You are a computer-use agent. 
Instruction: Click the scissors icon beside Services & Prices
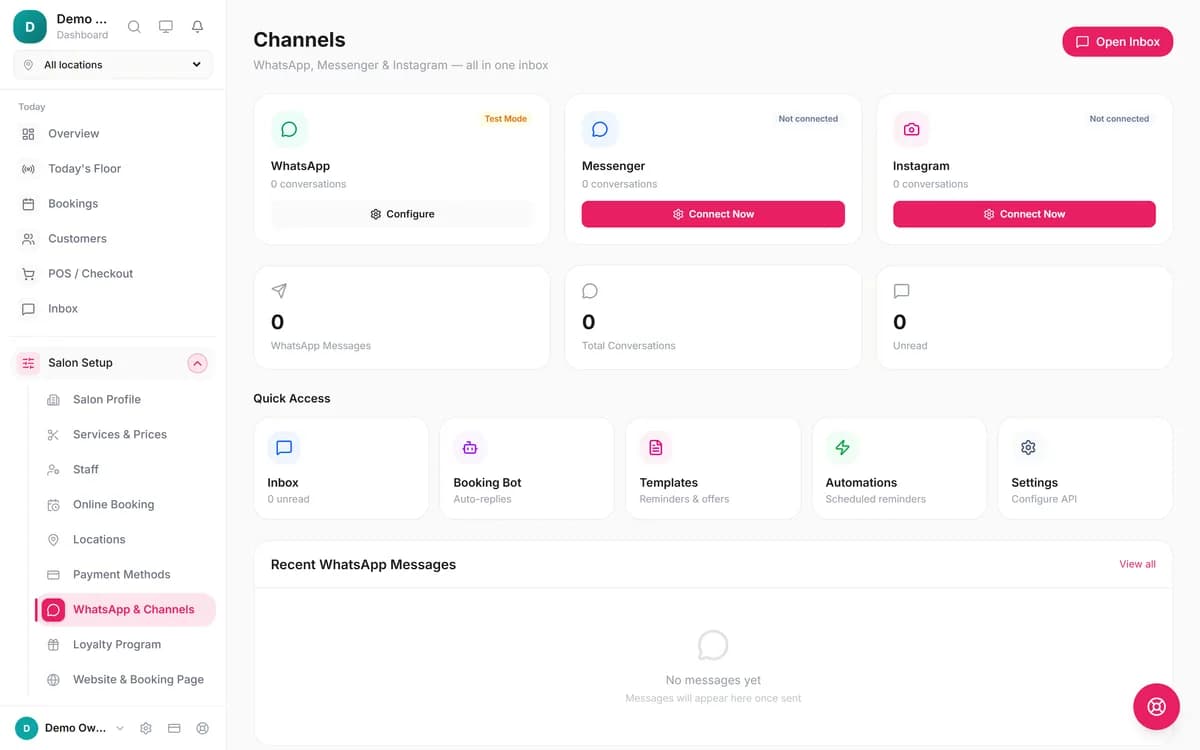[x=53, y=435]
